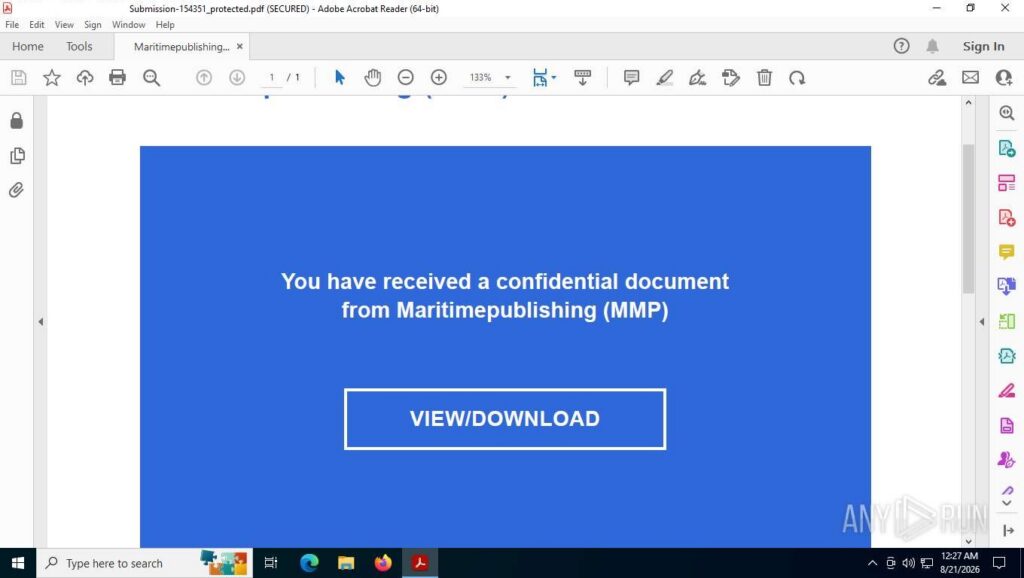1024x578 pixels.
Task: Open the Sign menu
Action: (x=93, y=25)
